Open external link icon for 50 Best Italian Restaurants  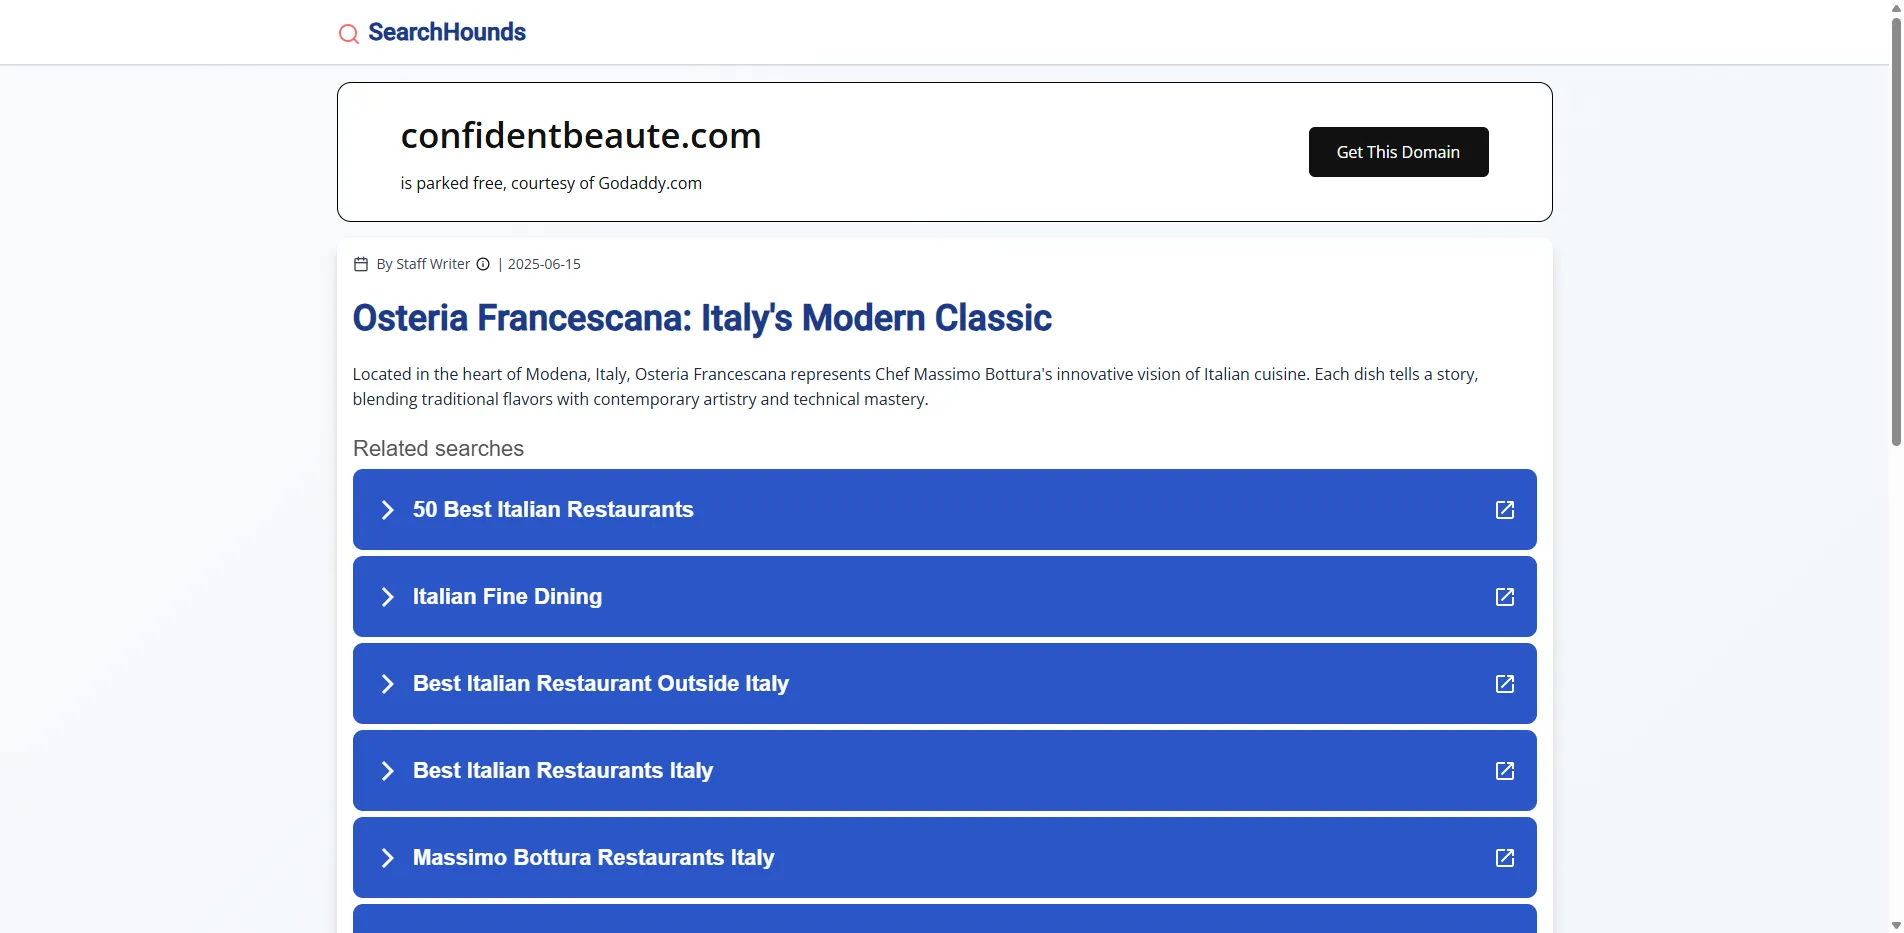tap(1504, 510)
